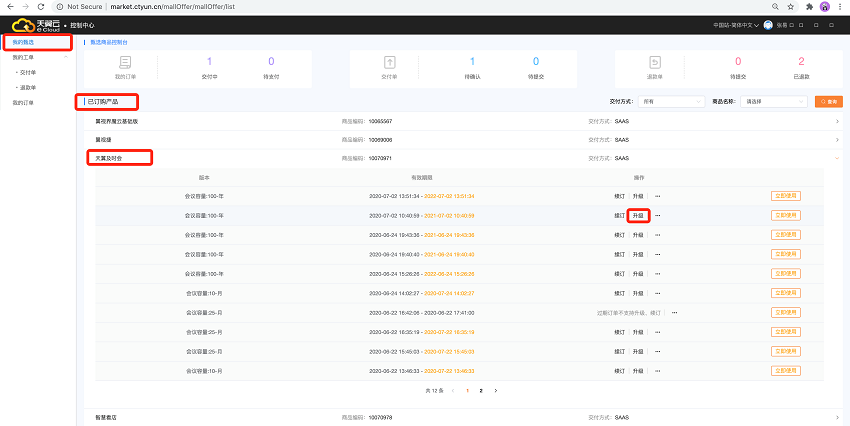Viewport: 850px width, 426px height.
Task: Click the orange 查询 search button
Action: [828, 101]
